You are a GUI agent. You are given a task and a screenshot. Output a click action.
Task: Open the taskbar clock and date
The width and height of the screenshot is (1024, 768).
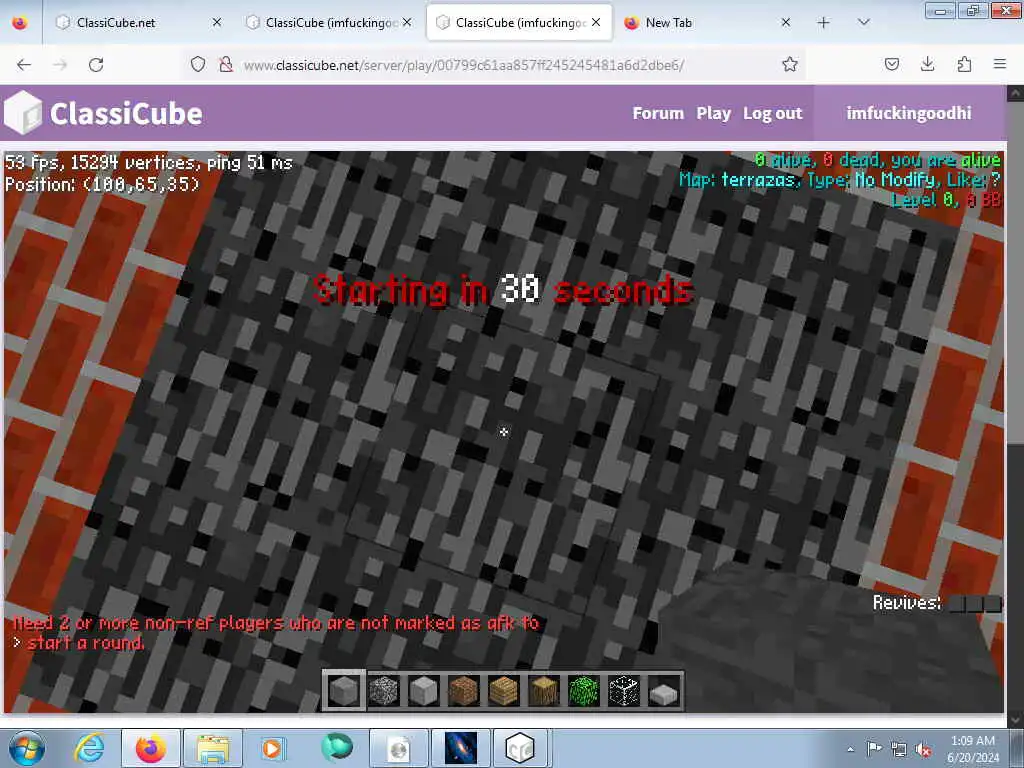click(973, 748)
